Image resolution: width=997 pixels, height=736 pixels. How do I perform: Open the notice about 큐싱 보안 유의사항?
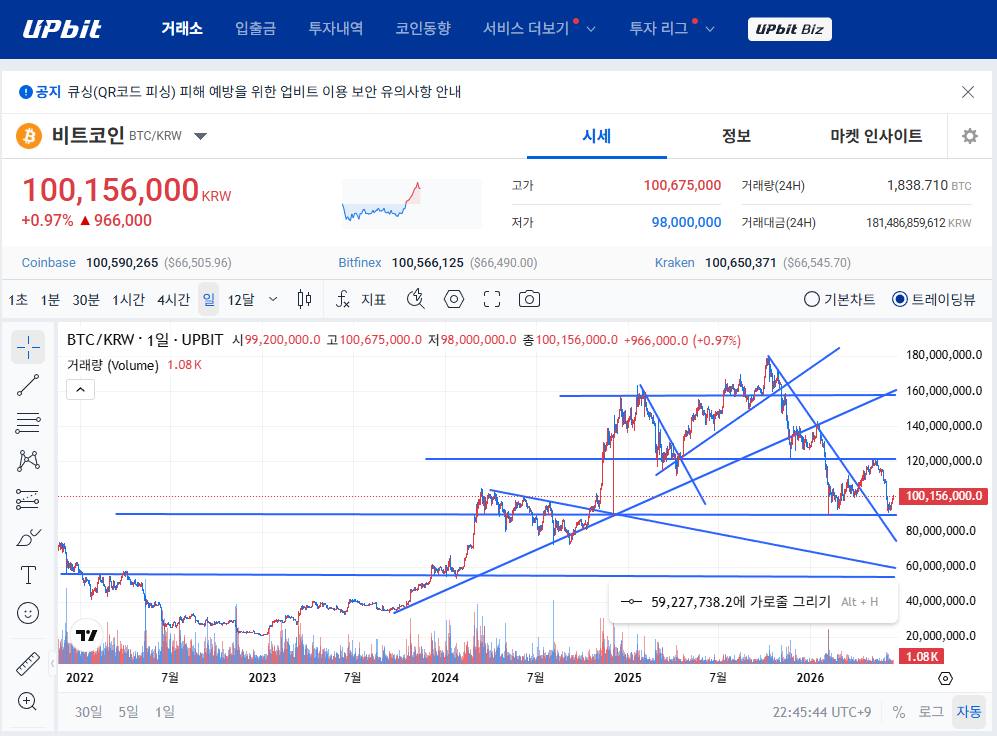265,92
